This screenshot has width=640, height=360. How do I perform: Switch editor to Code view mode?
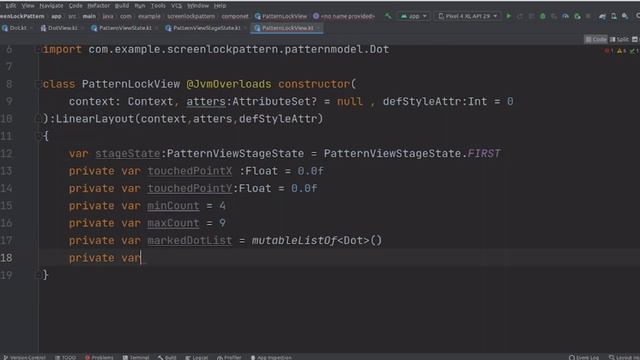click(596, 40)
